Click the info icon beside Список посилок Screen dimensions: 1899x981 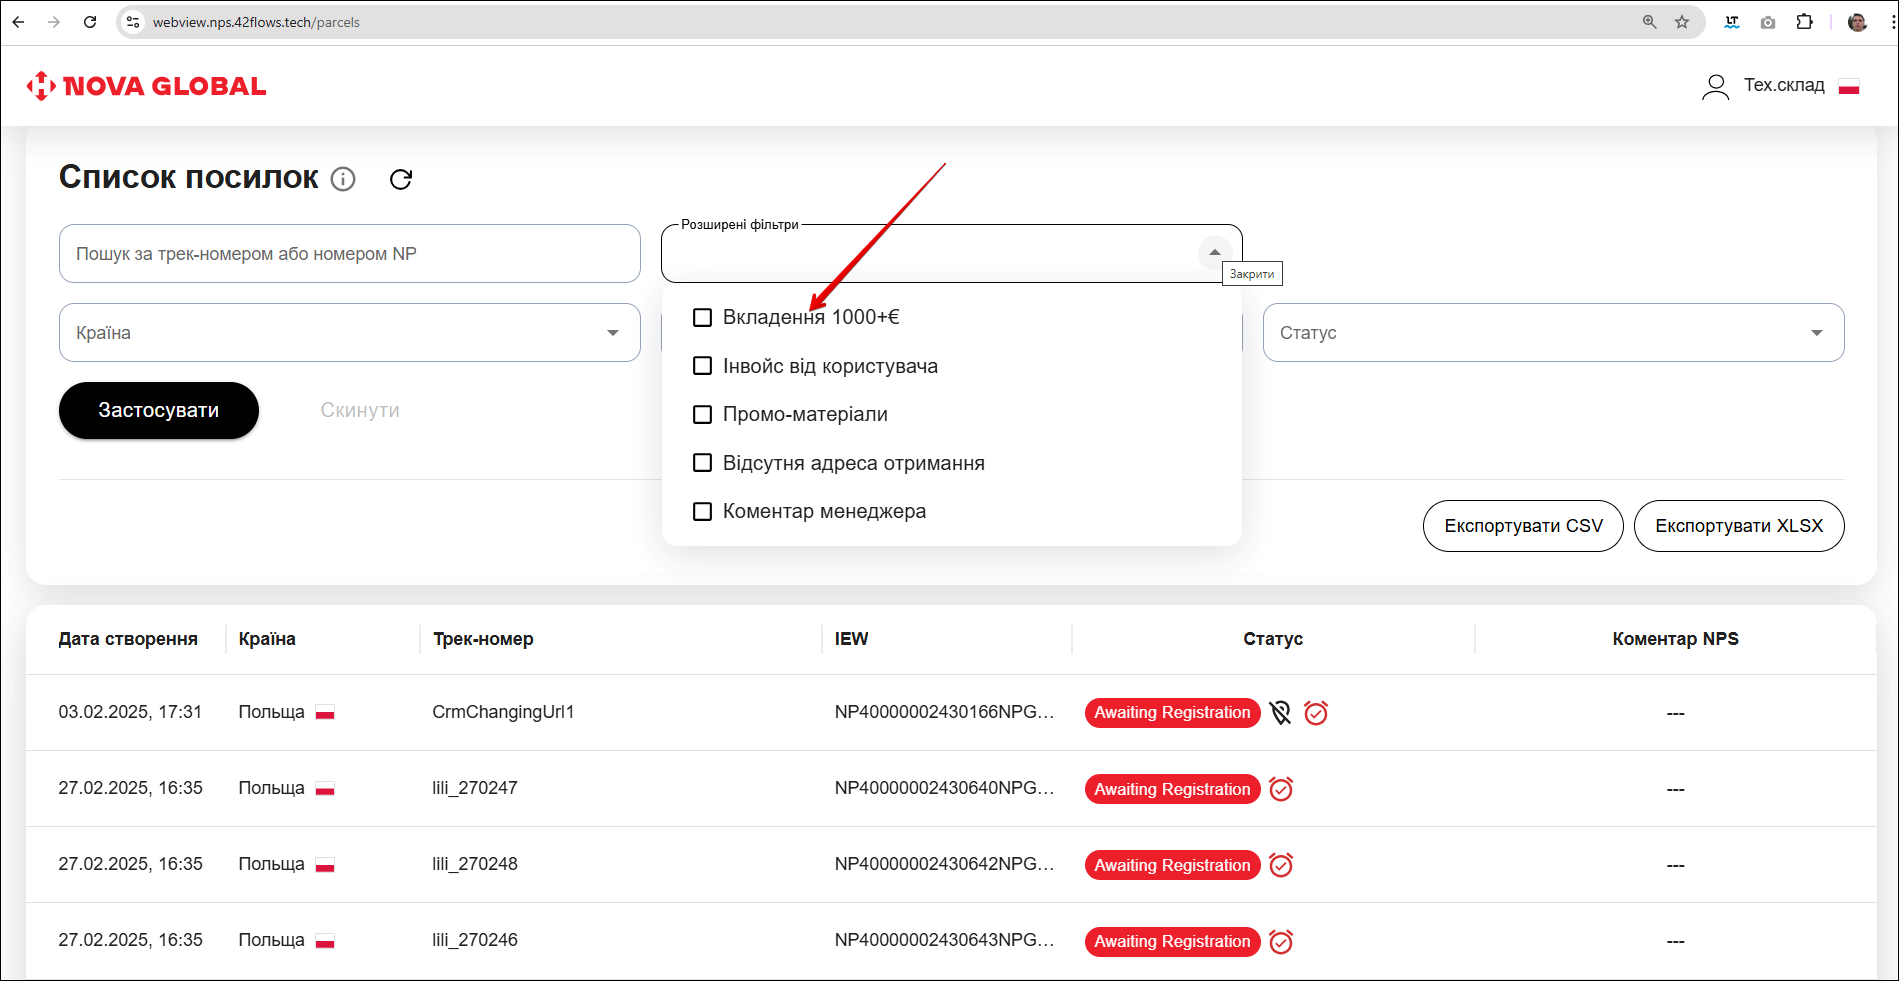coord(343,179)
